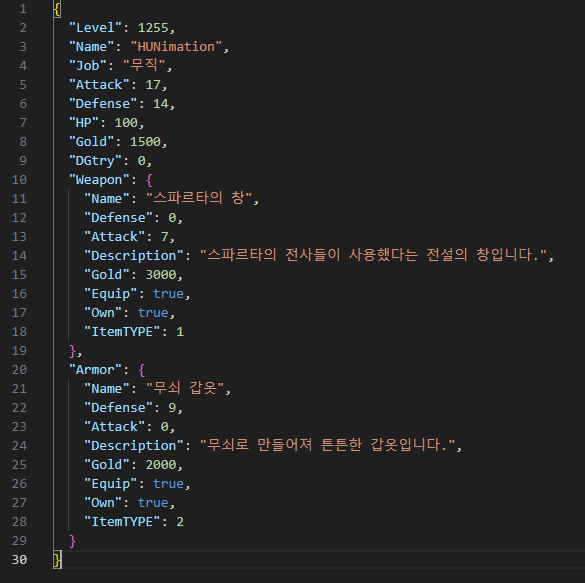Click the HP value 100
Viewport: 585px width, 583px height.
click(x=126, y=123)
